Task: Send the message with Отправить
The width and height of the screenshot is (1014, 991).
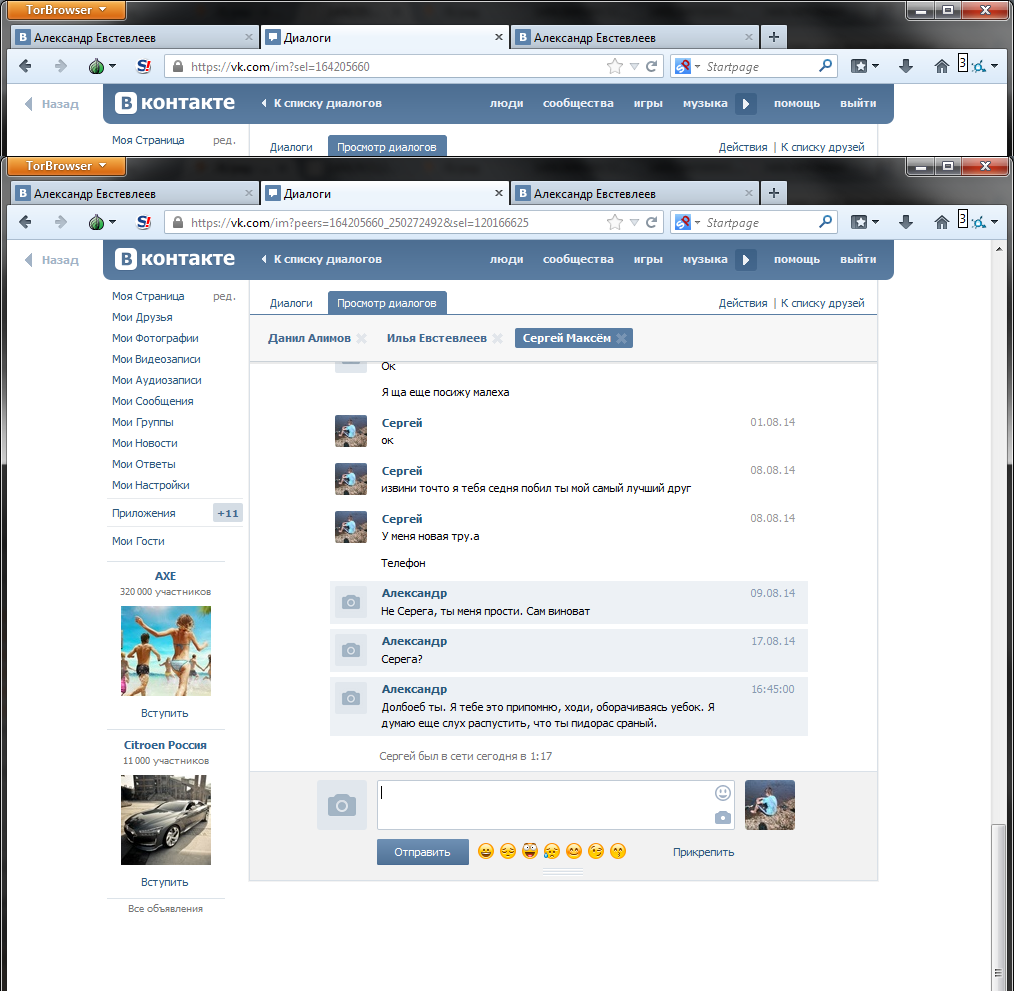Action: [x=422, y=852]
